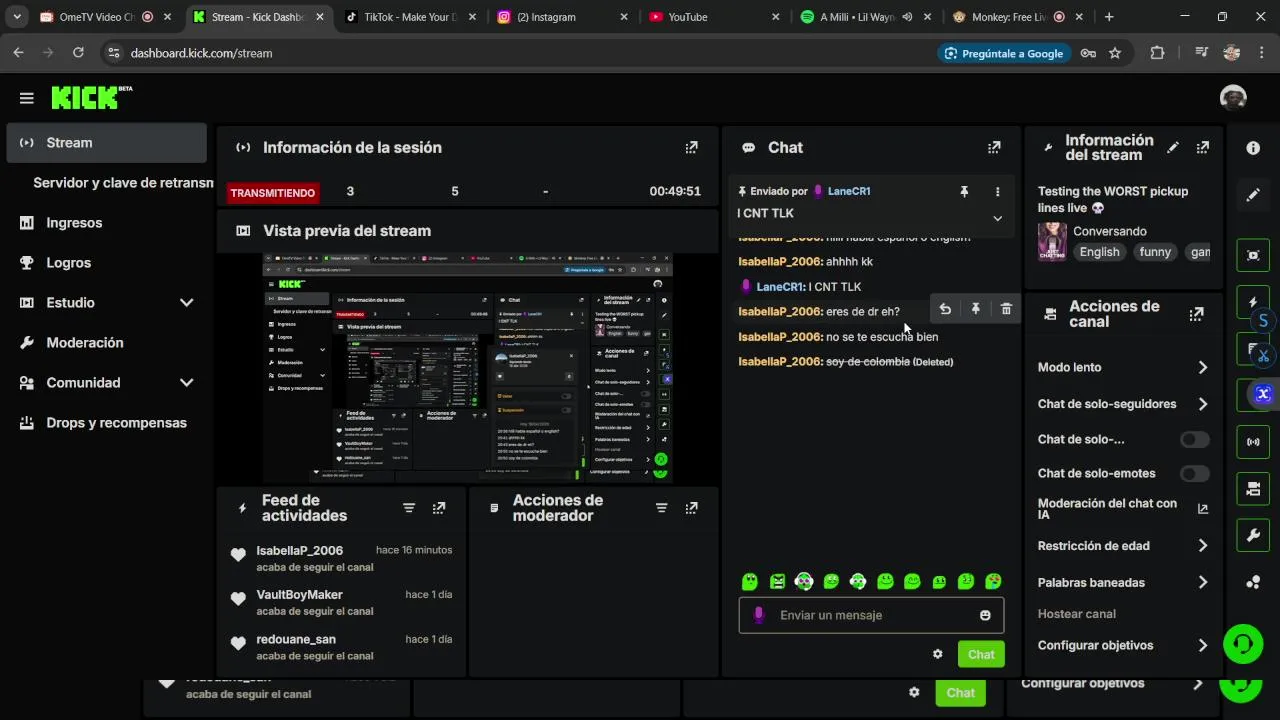This screenshot has width=1280, height=720.
Task: Open Drops y recompensas in sidebar
Action: click(106, 423)
